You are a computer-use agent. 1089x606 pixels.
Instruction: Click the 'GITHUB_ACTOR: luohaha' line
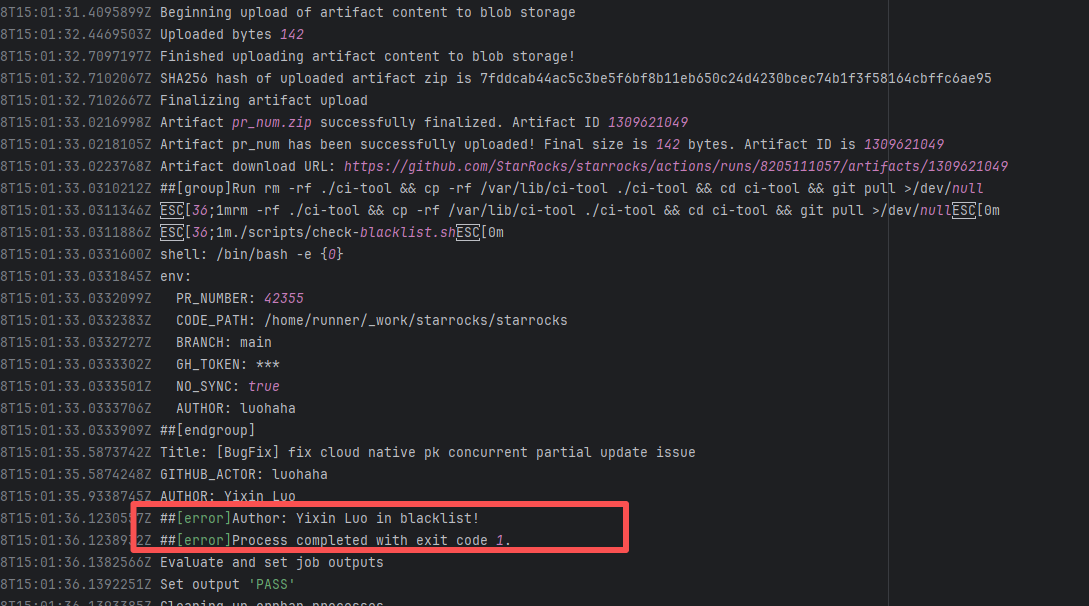coord(243,474)
